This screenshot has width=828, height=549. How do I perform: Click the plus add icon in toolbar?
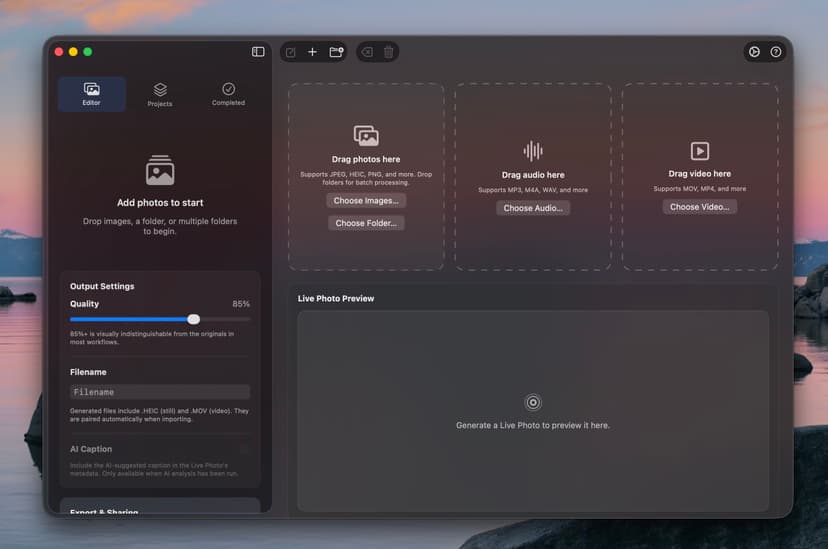coord(312,52)
